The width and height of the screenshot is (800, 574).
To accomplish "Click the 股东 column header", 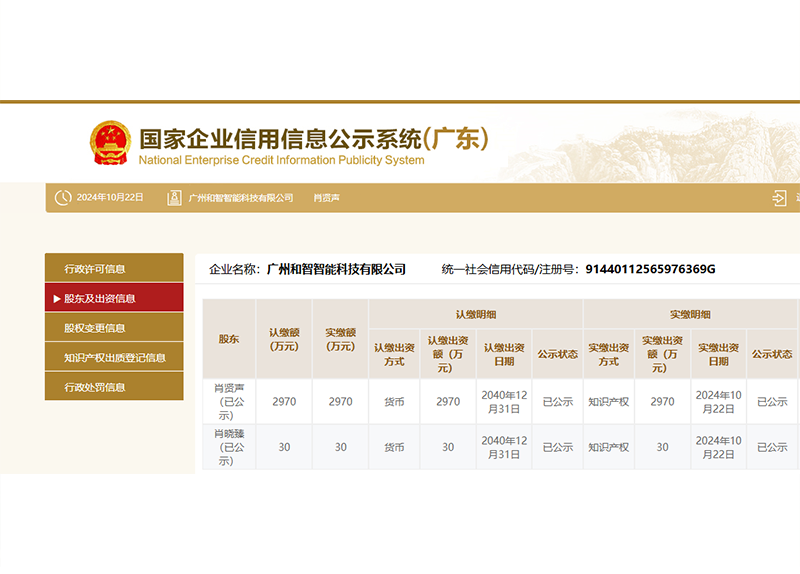I will pyautogui.click(x=229, y=339).
